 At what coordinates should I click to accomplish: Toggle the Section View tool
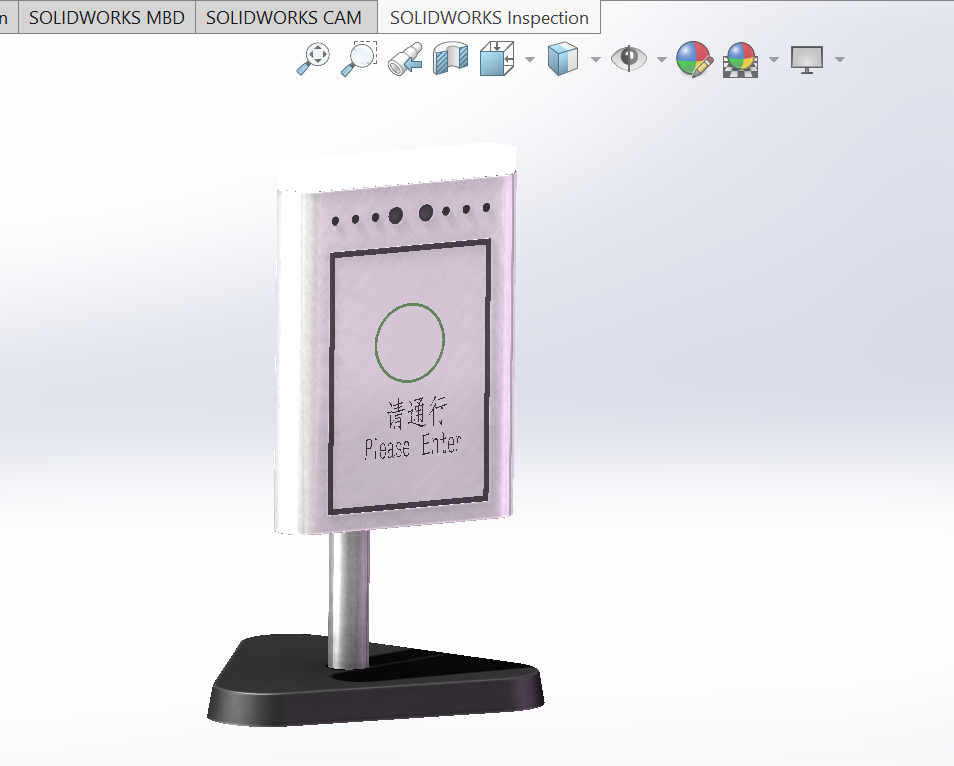(450, 59)
